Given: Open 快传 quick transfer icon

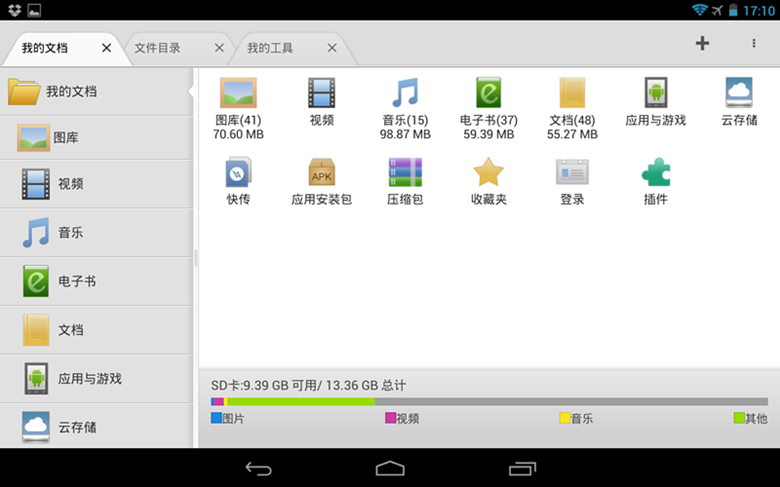Looking at the screenshot, I should [x=238, y=173].
